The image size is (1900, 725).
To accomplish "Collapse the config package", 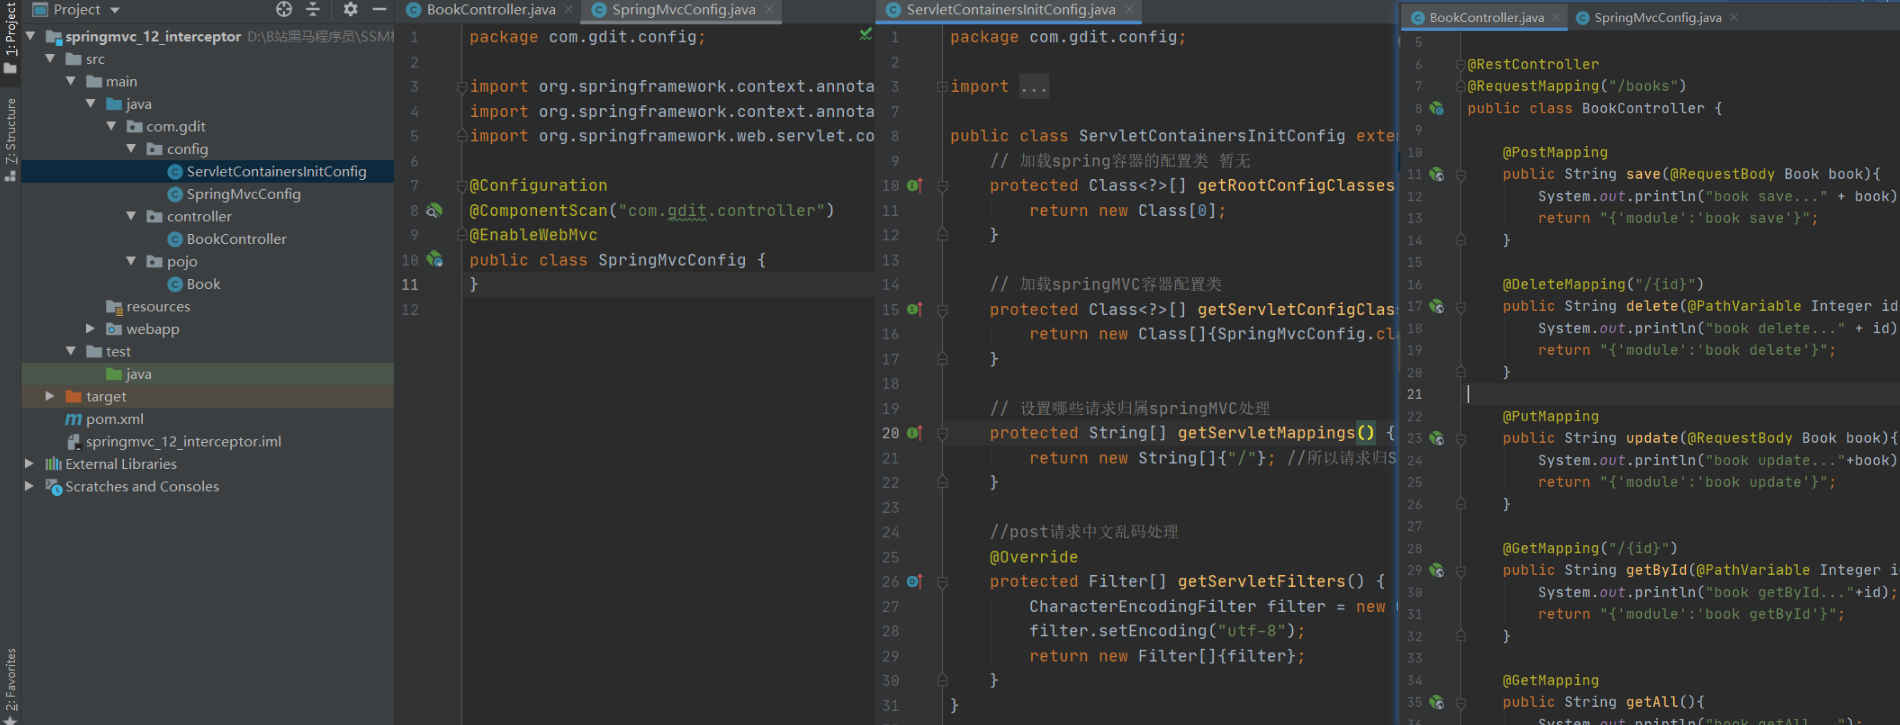I will (x=131, y=148).
